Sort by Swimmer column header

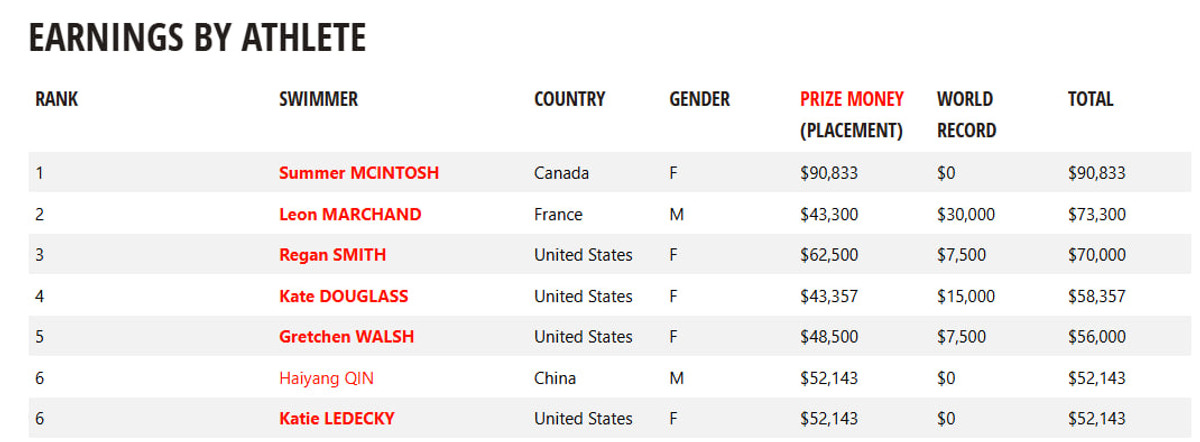318,99
